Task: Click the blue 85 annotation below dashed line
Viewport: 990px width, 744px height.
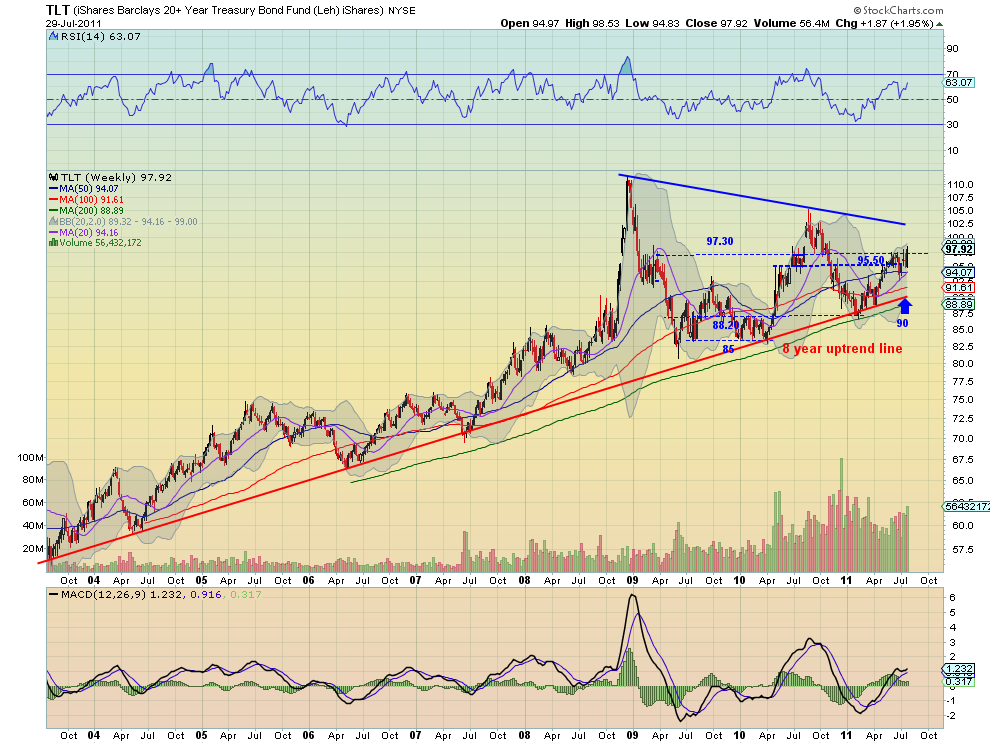Action: click(728, 349)
